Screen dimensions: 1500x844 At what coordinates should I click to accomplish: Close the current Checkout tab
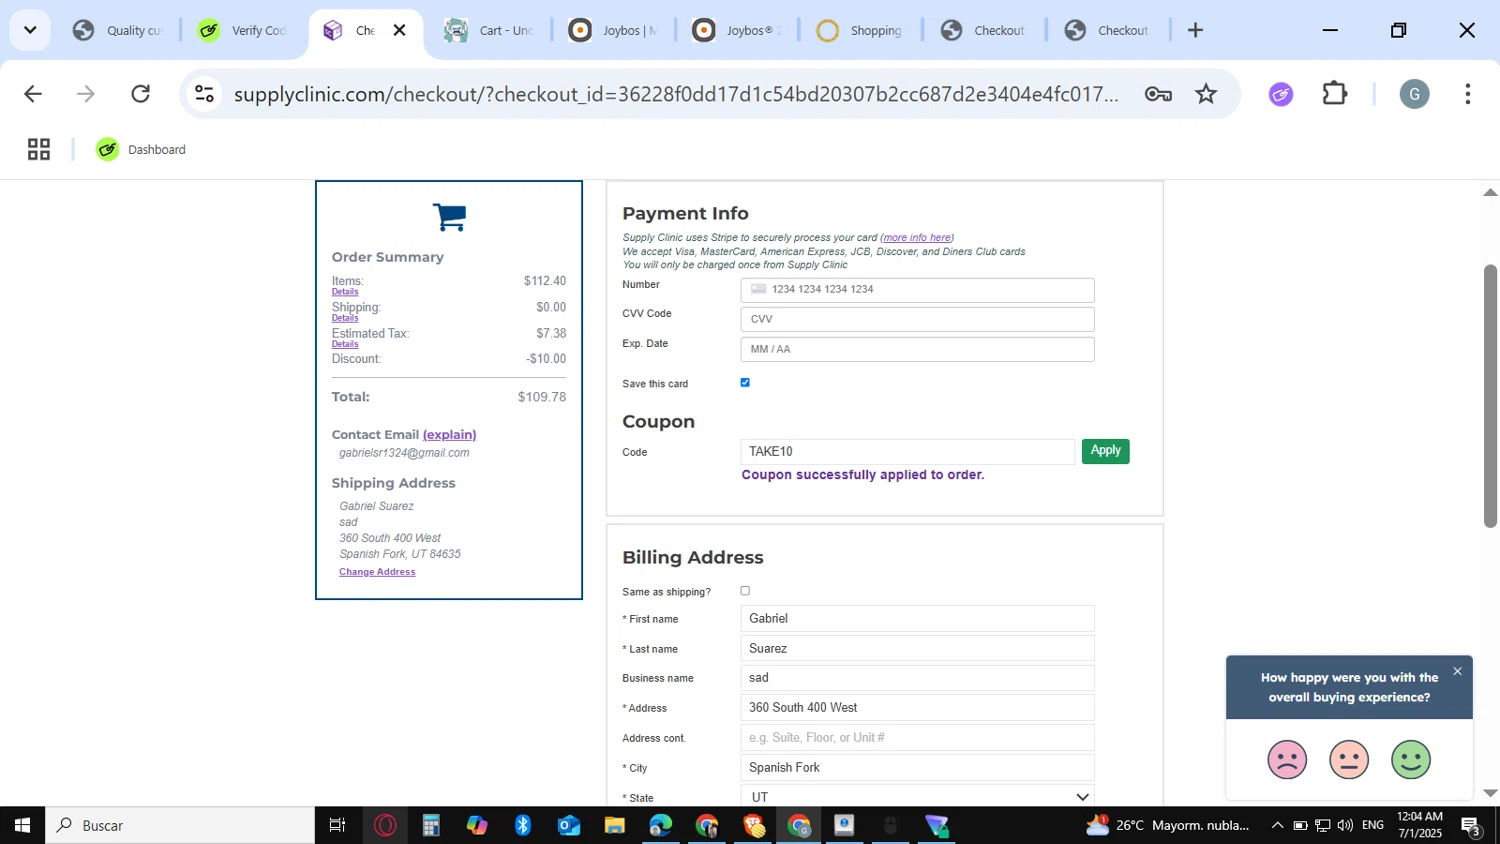[x=399, y=30]
